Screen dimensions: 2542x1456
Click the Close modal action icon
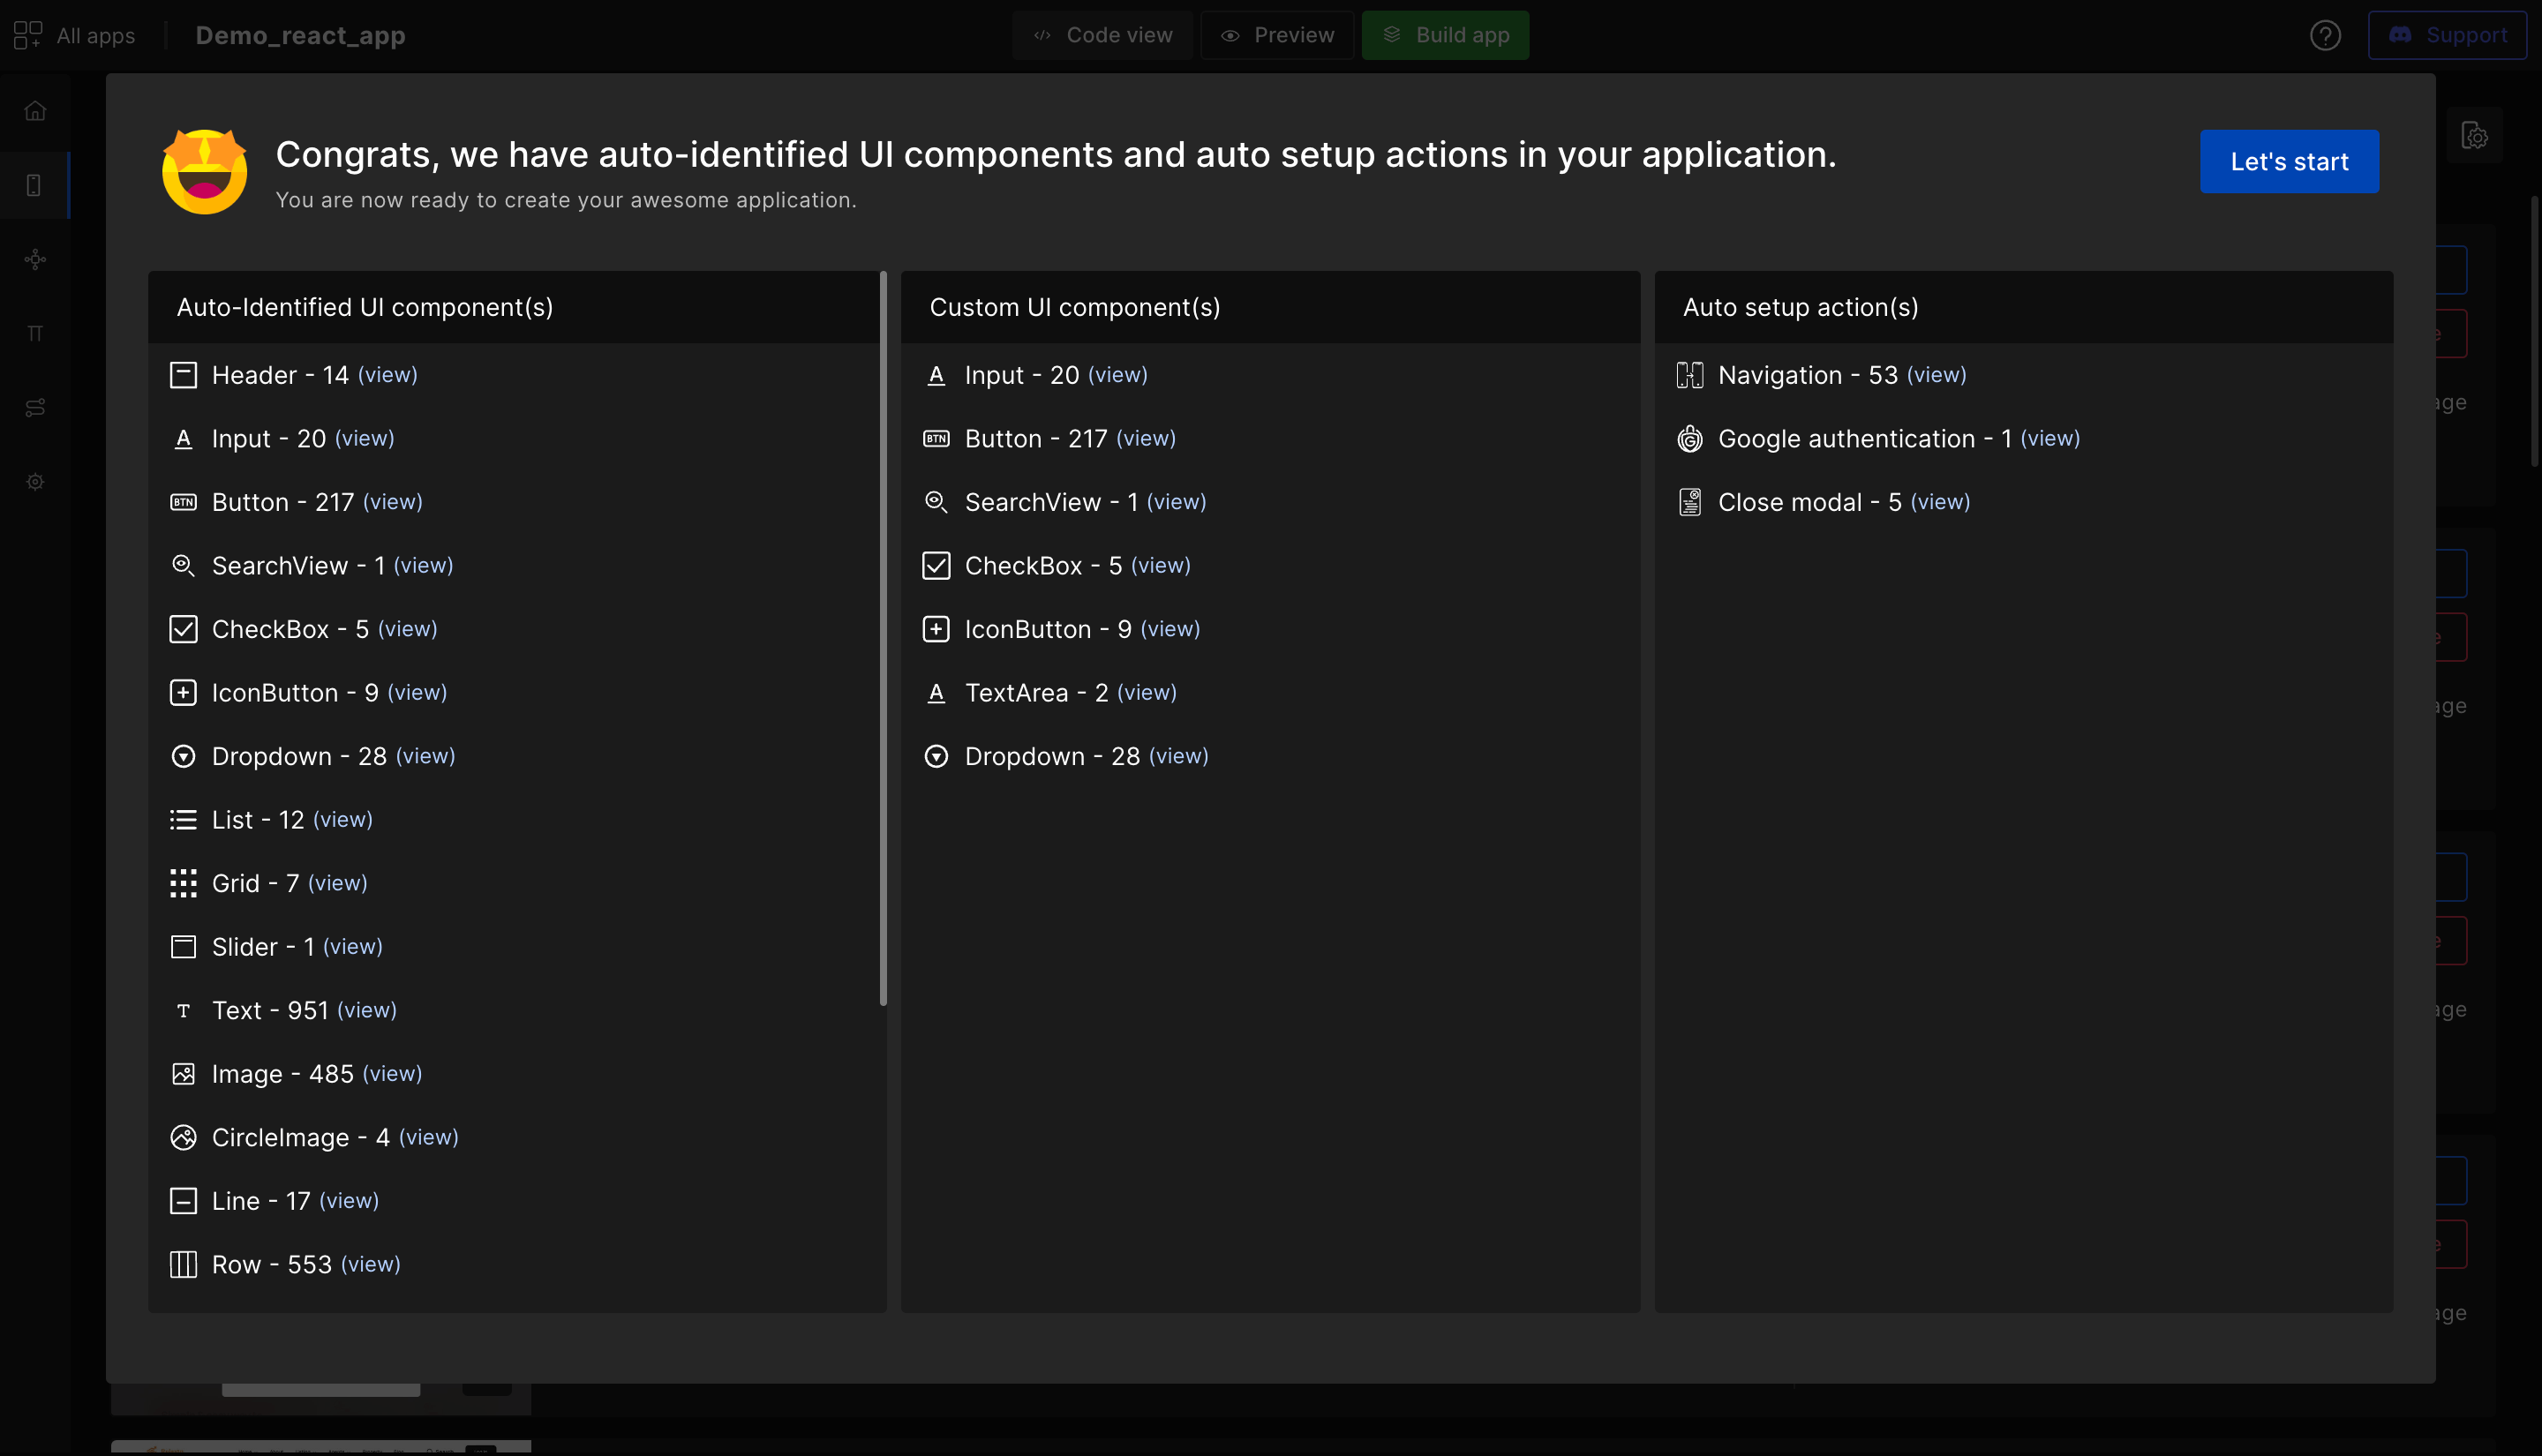pos(1689,502)
